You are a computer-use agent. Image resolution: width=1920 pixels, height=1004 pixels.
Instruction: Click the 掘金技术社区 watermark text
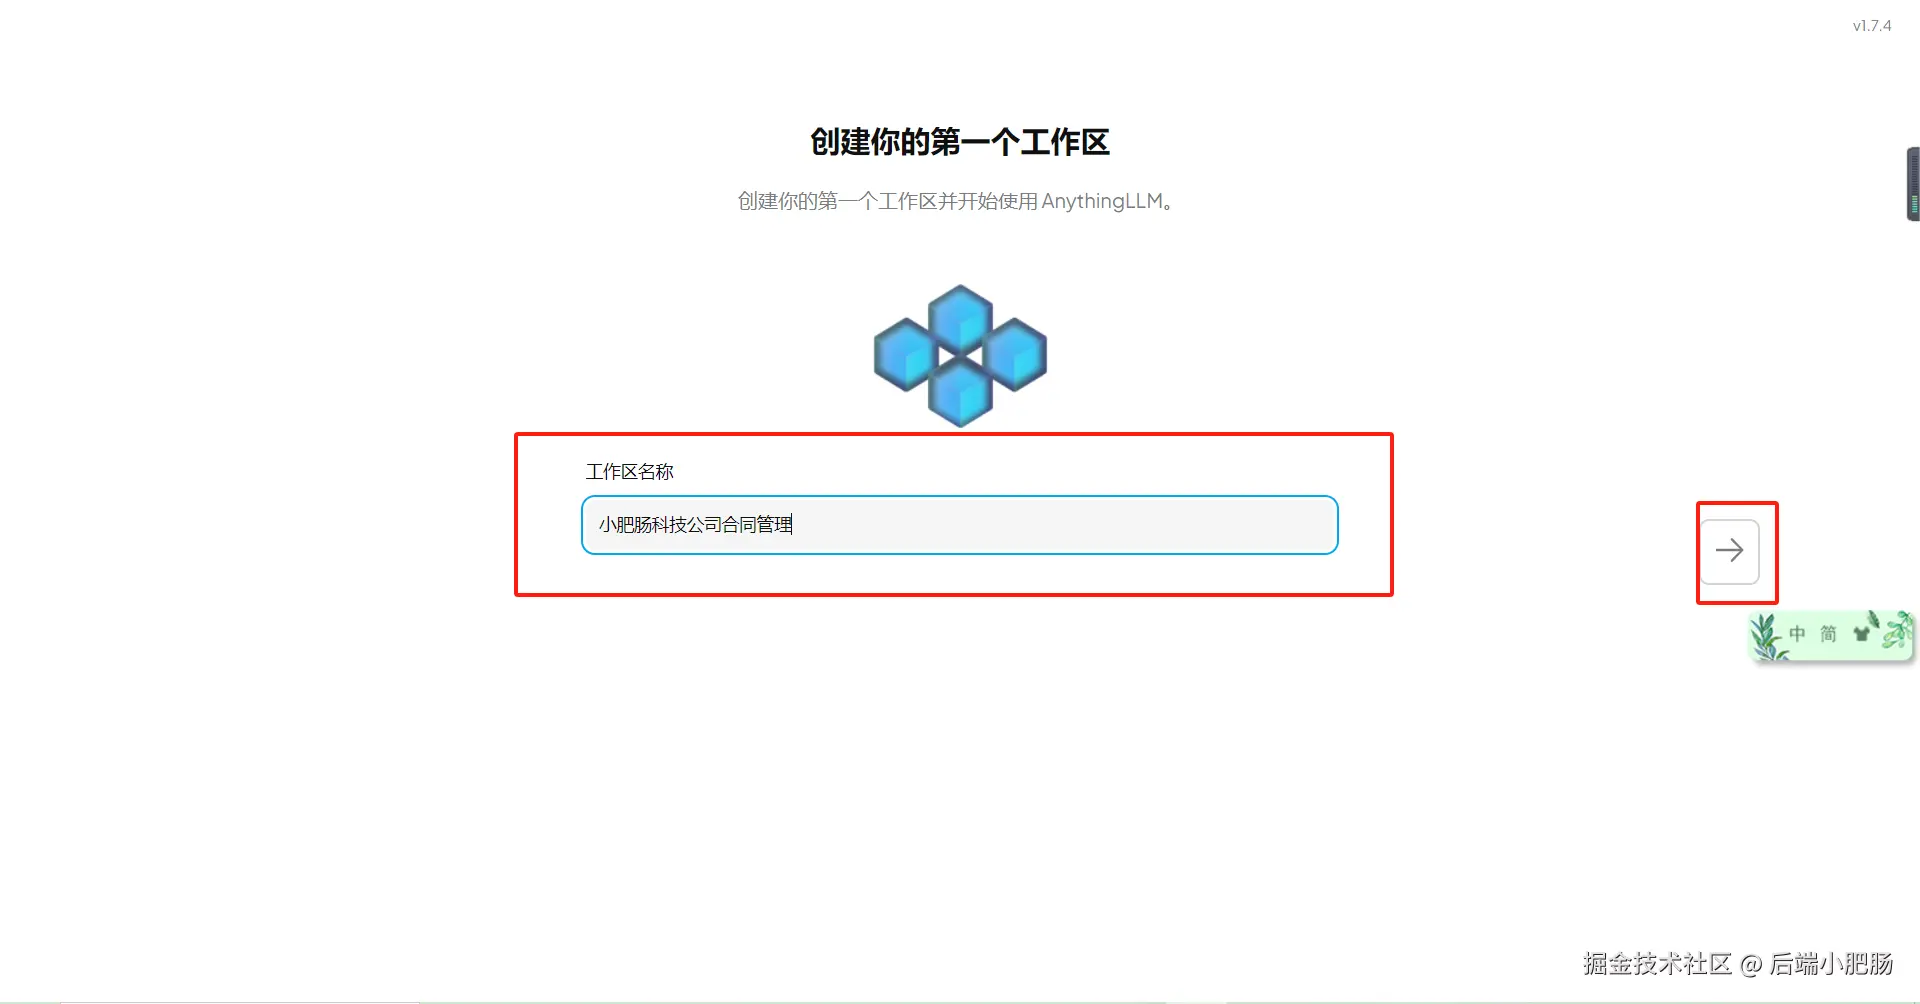(x=1657, y=963)
